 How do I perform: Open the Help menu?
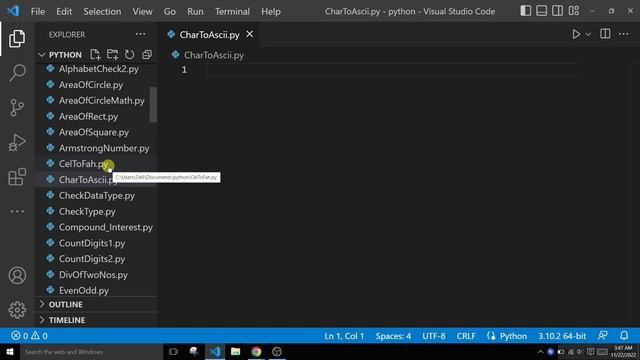(271, 11)
